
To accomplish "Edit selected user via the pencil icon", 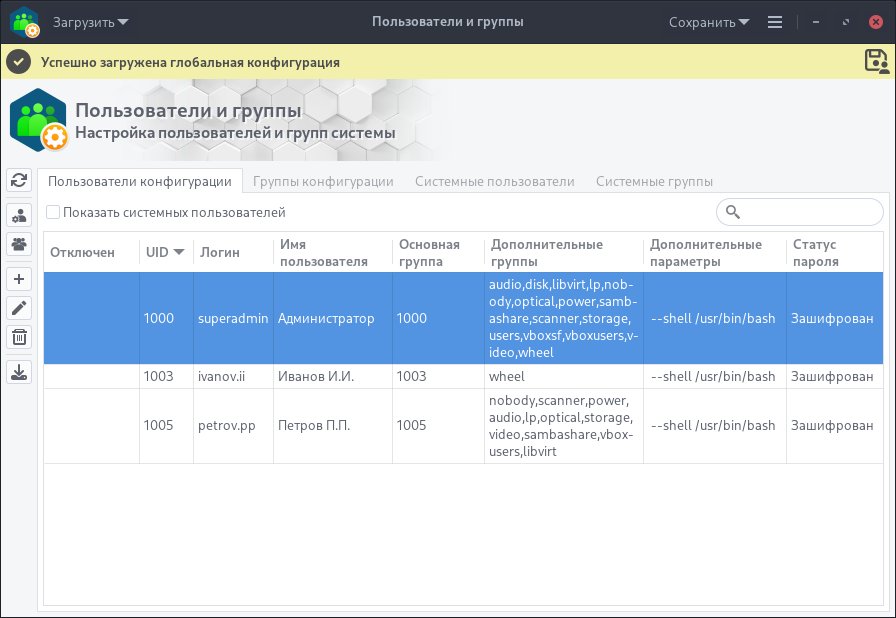I will [x=18, y=308].
